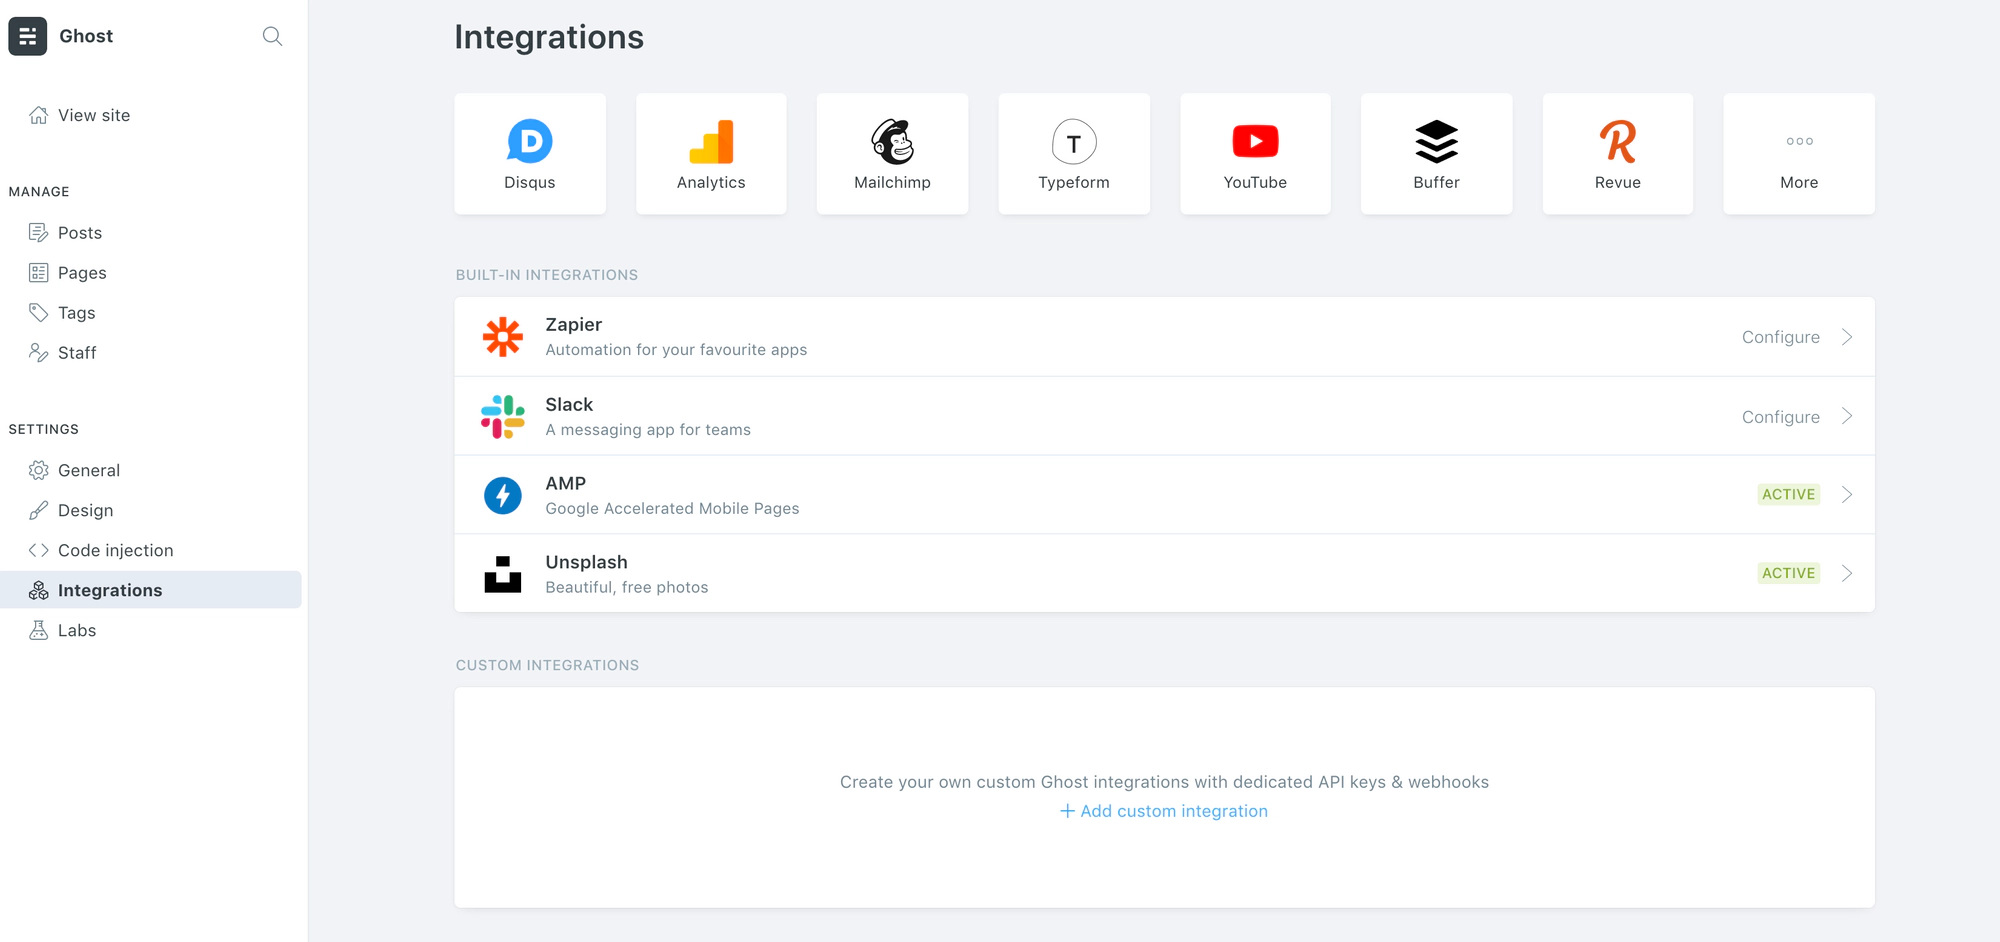Click the ACTIVE badge on AMP
This screenshot has width=2000, height=942.
click(1788, 494)
